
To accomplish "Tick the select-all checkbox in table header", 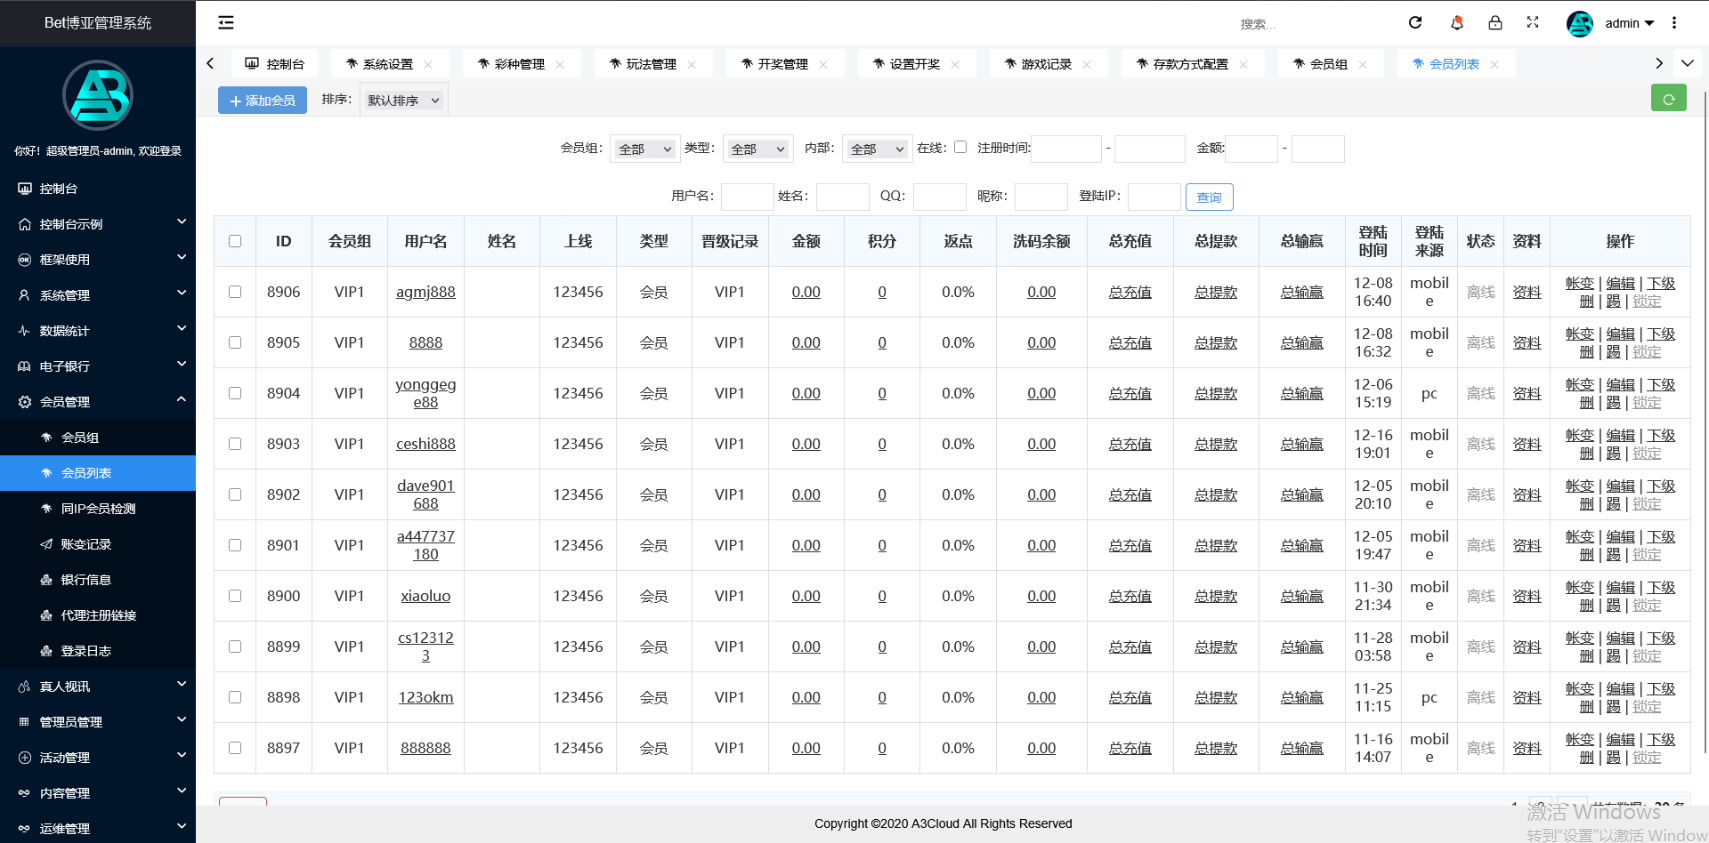I will click(x=235, y=241).
